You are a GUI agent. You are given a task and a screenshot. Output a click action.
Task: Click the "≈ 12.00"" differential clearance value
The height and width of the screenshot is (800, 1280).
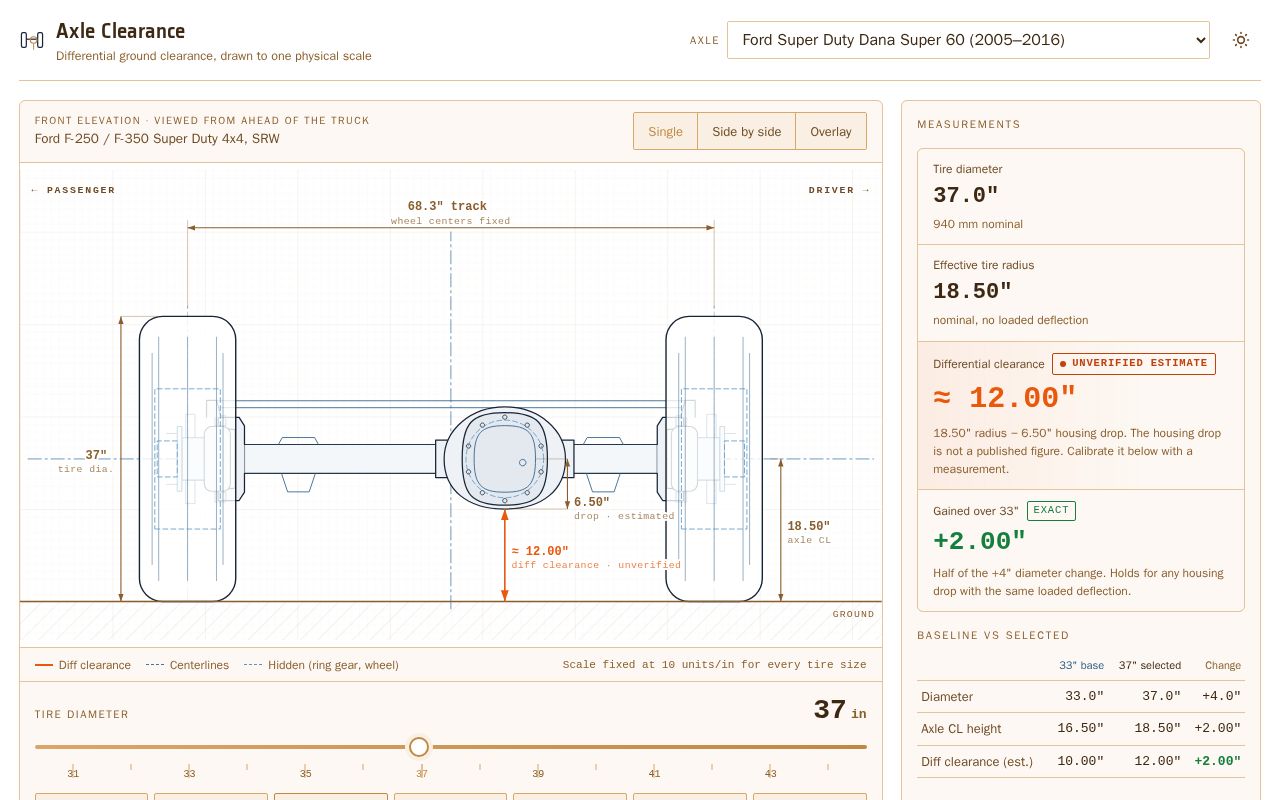point(1005,398)
